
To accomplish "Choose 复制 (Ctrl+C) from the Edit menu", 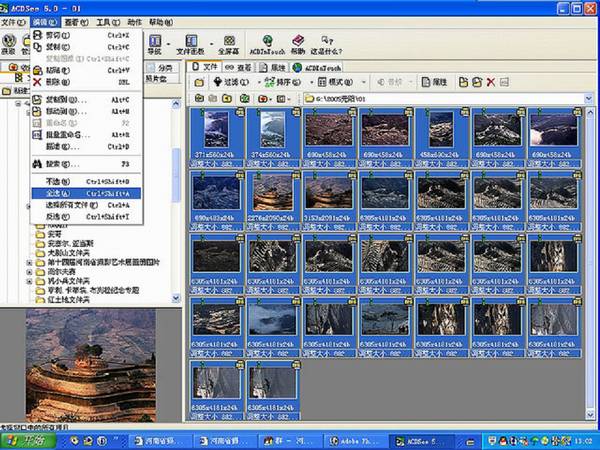I will point(86,47).
